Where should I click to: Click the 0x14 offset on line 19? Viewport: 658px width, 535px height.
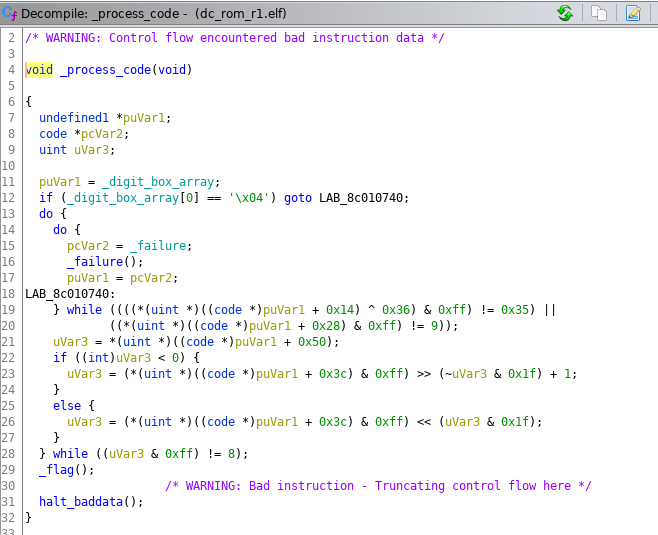340,310
